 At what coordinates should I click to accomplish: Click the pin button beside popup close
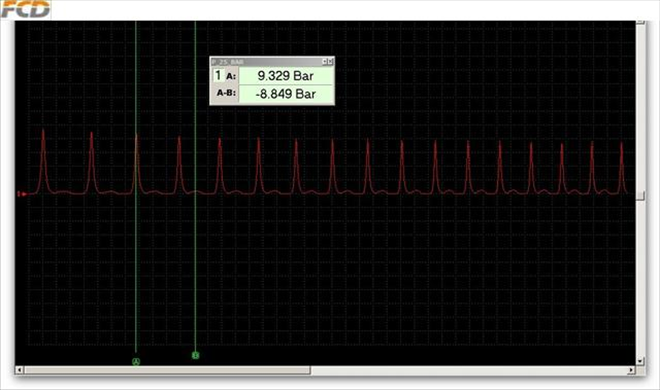(325, 62)
